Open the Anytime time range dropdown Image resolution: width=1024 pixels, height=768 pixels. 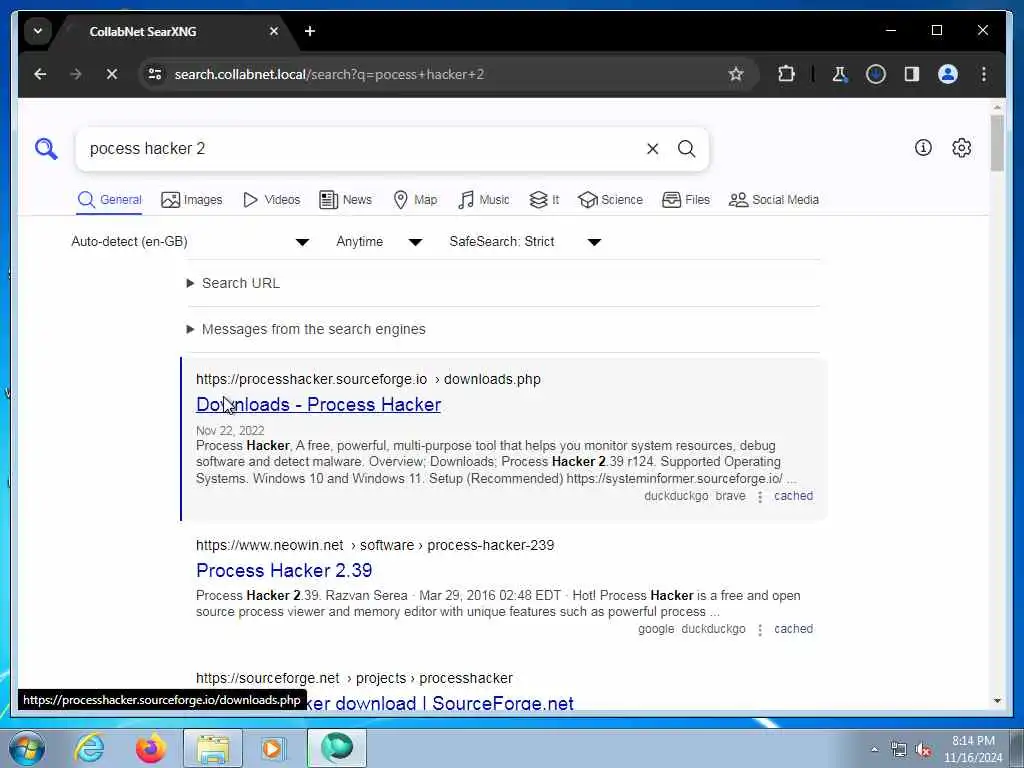click(x=379, y=242)
